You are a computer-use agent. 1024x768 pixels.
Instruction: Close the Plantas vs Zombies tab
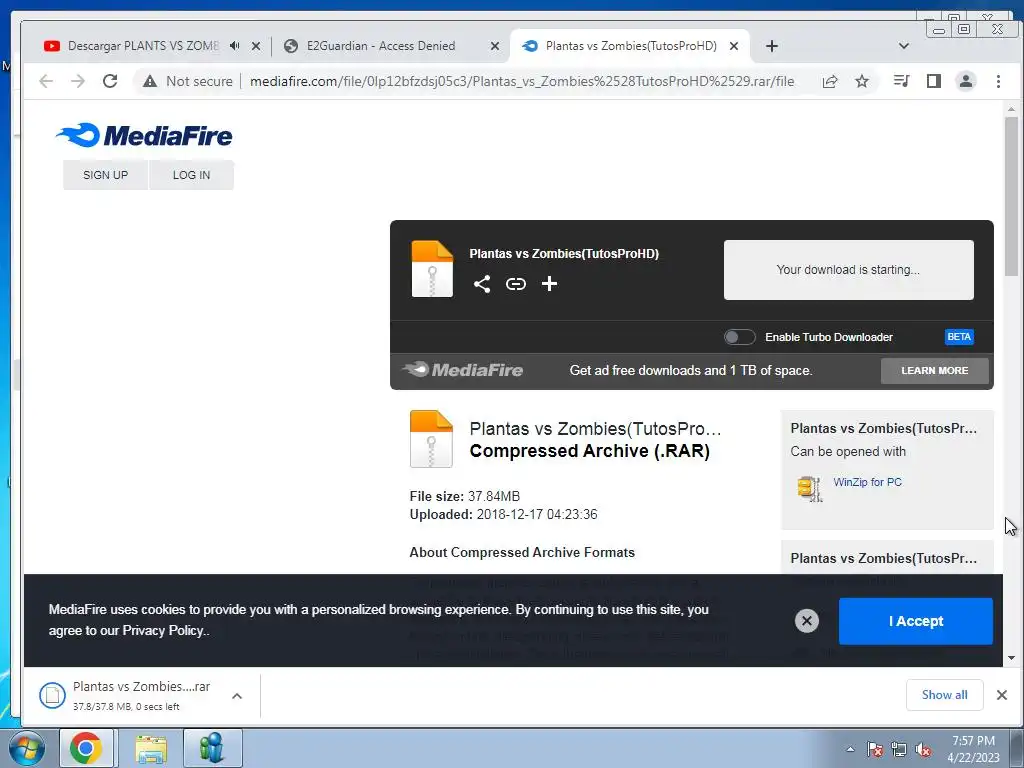(734, 46)
